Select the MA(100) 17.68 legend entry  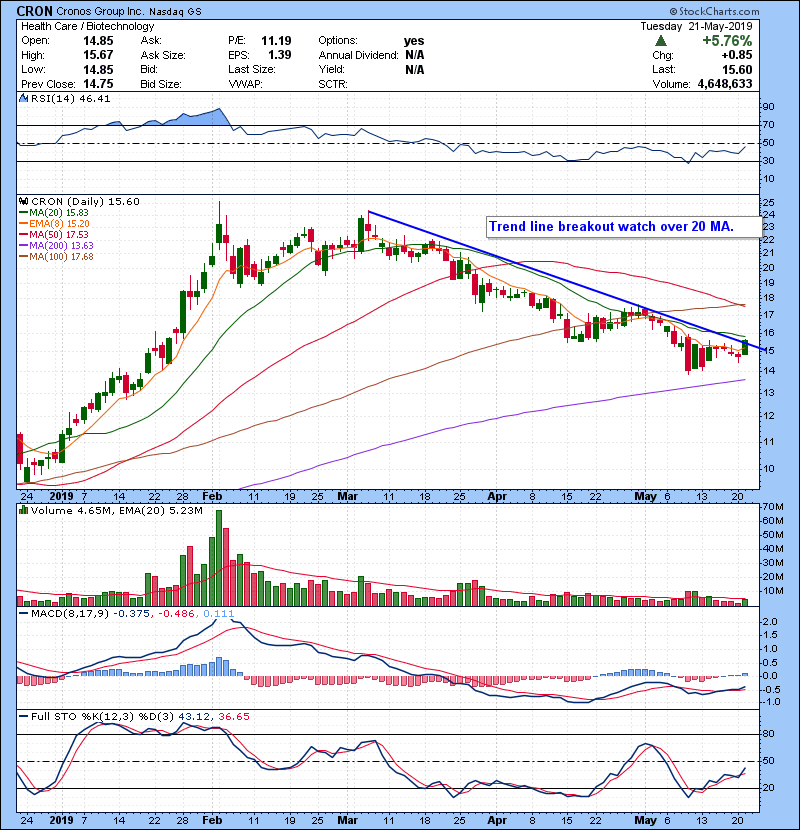[x=56, y=257]
